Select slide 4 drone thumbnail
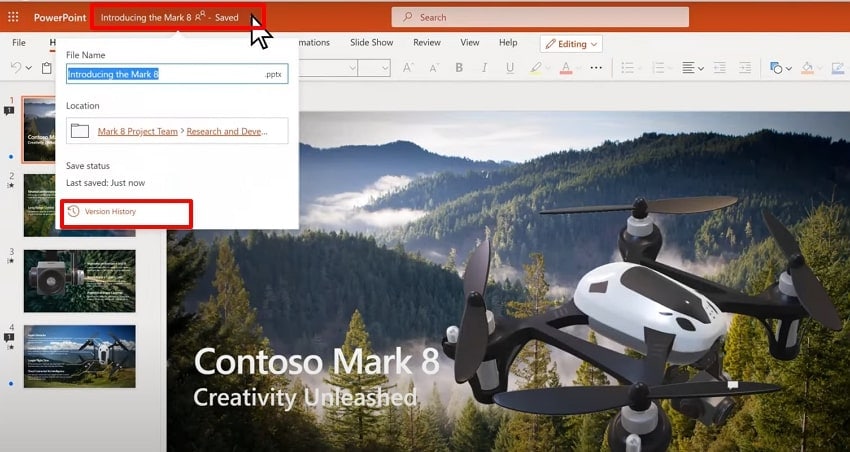850x452 pixels. (x=80, y=356)
